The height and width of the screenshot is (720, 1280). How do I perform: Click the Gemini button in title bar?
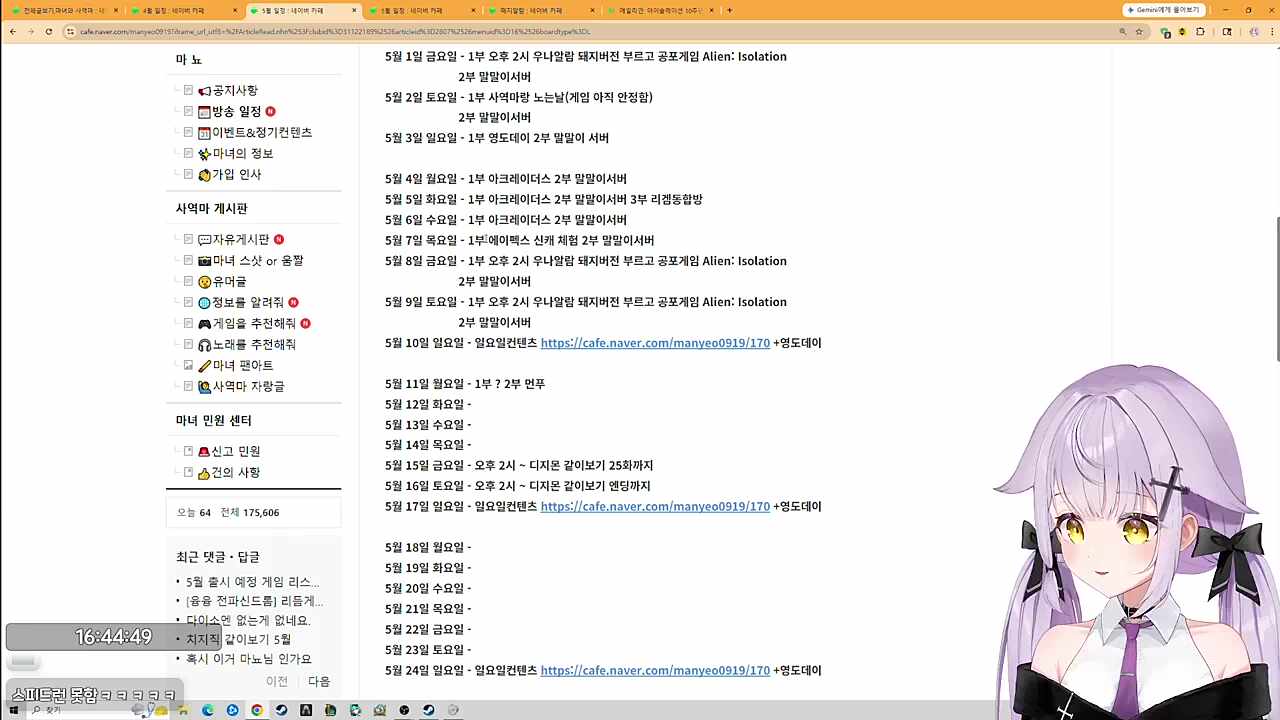click(1164, 10)
